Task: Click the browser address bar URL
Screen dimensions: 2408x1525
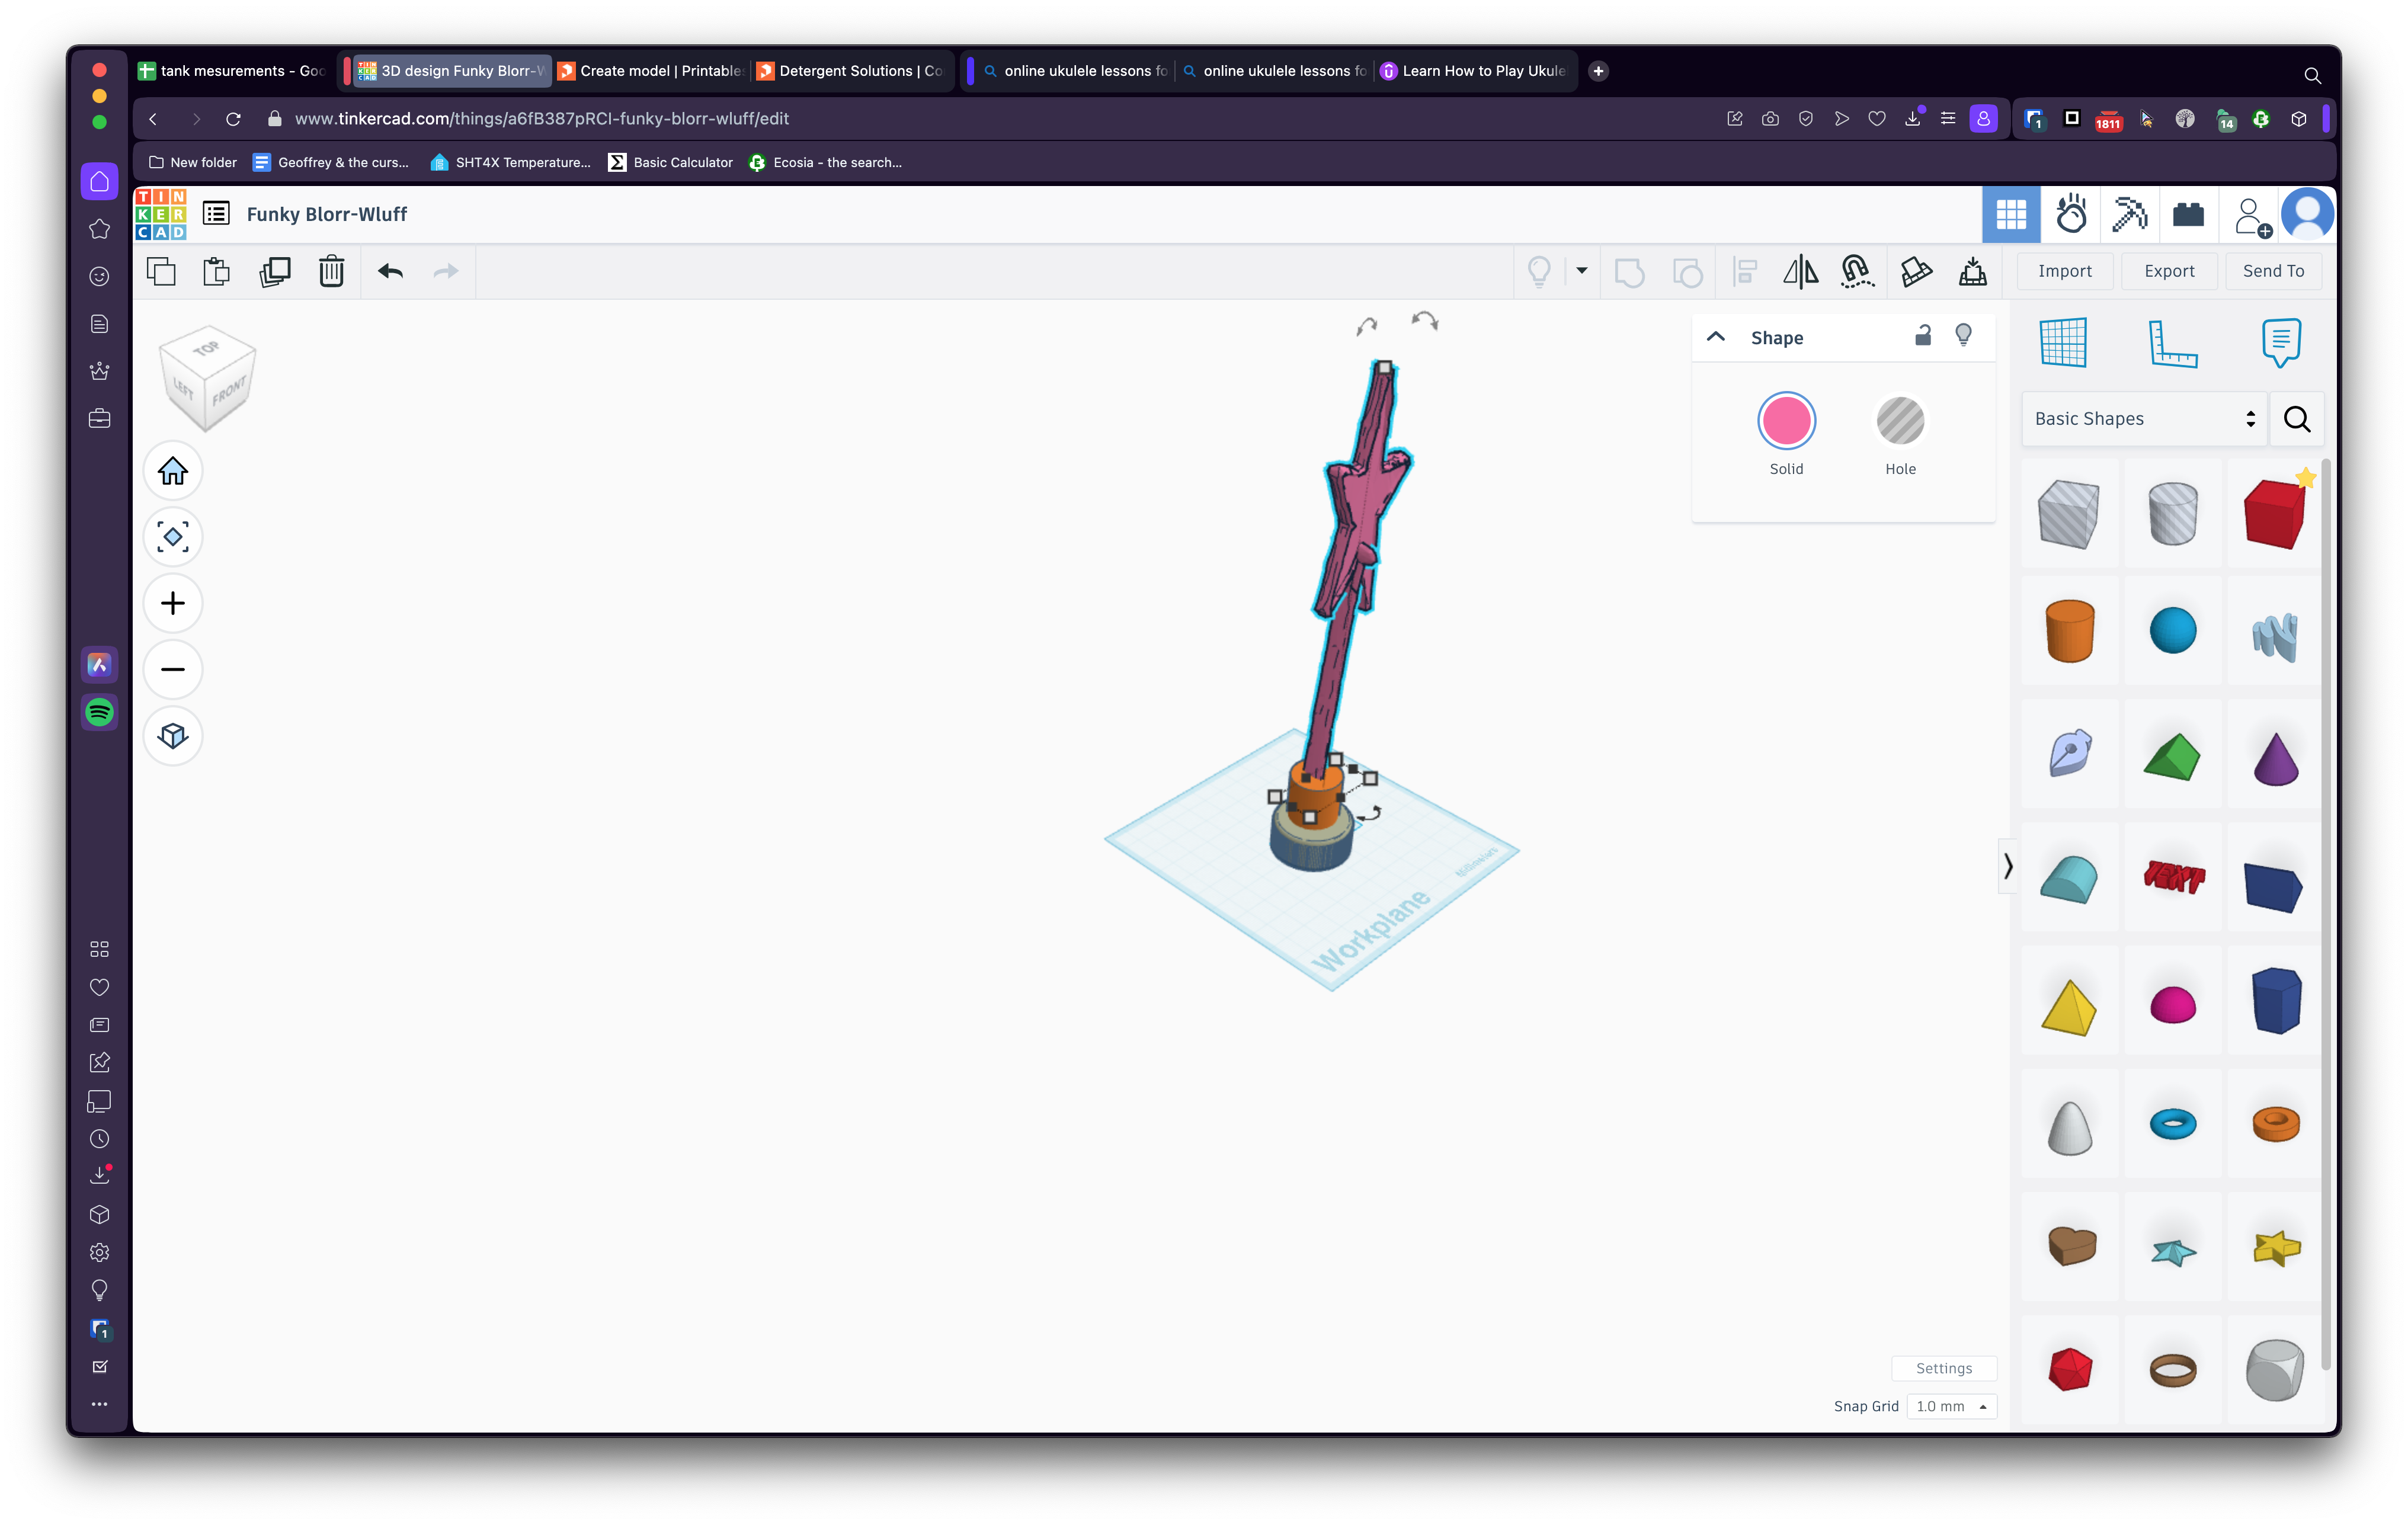Action: pyautogui.click(x=541, y=119)
